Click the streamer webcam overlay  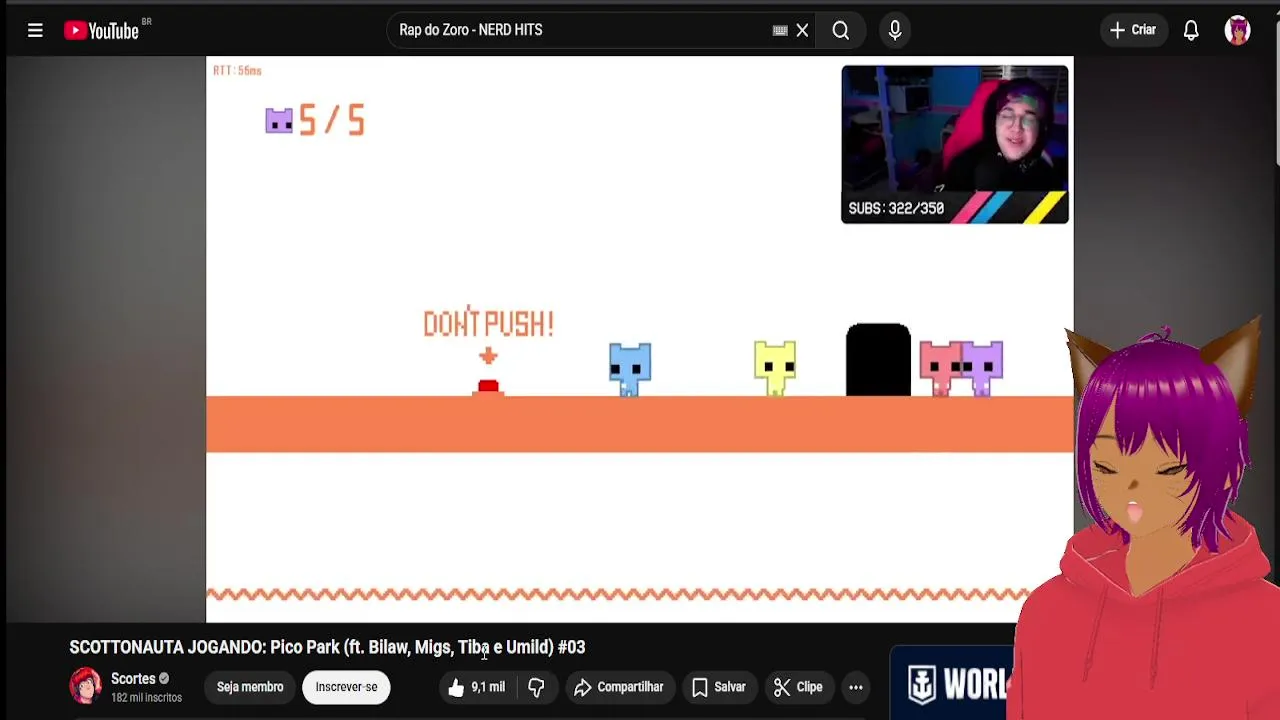coord(955,144)
